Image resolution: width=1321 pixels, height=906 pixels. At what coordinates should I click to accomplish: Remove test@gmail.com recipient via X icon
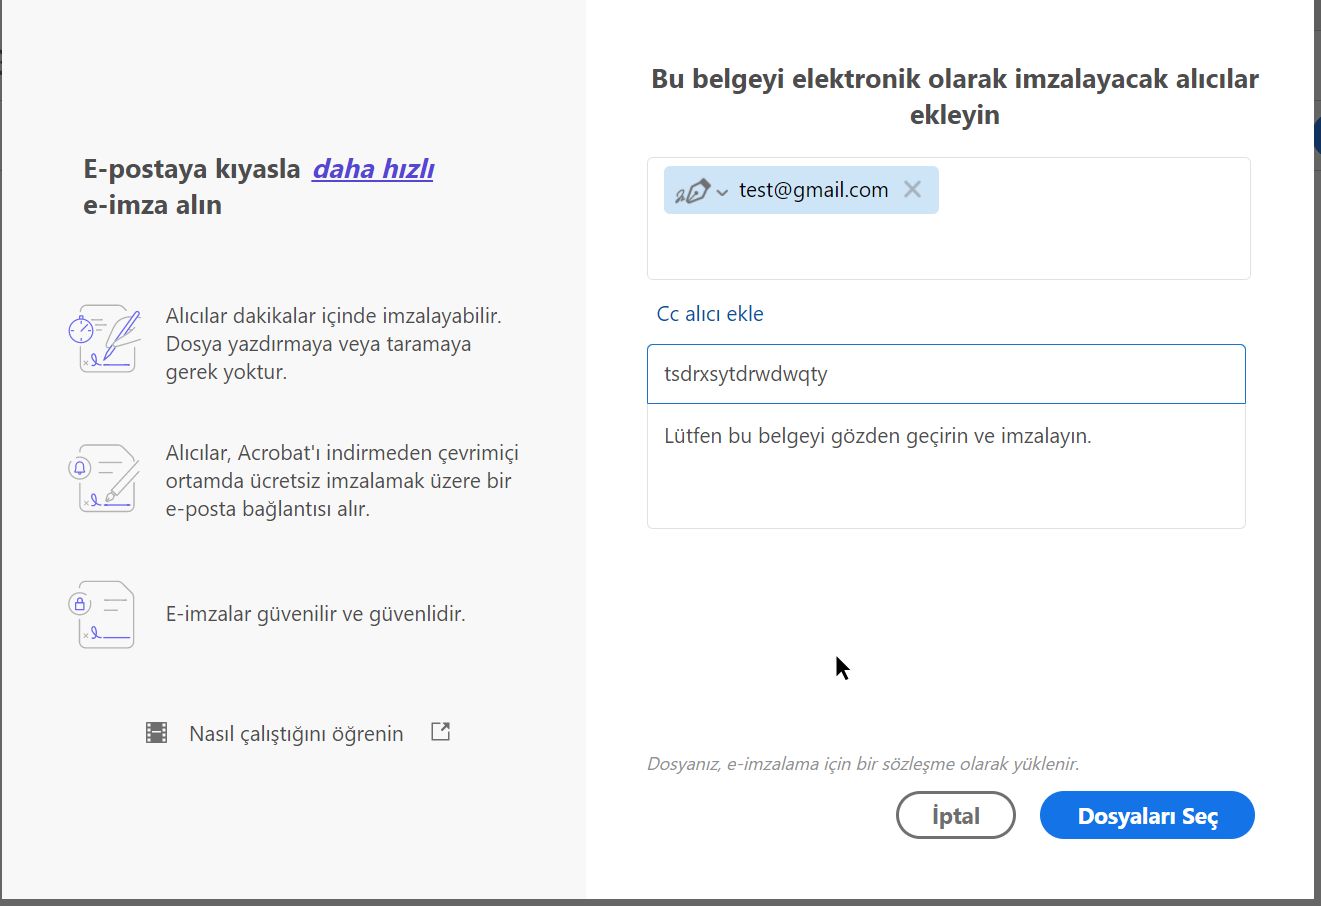coord(911,189)
